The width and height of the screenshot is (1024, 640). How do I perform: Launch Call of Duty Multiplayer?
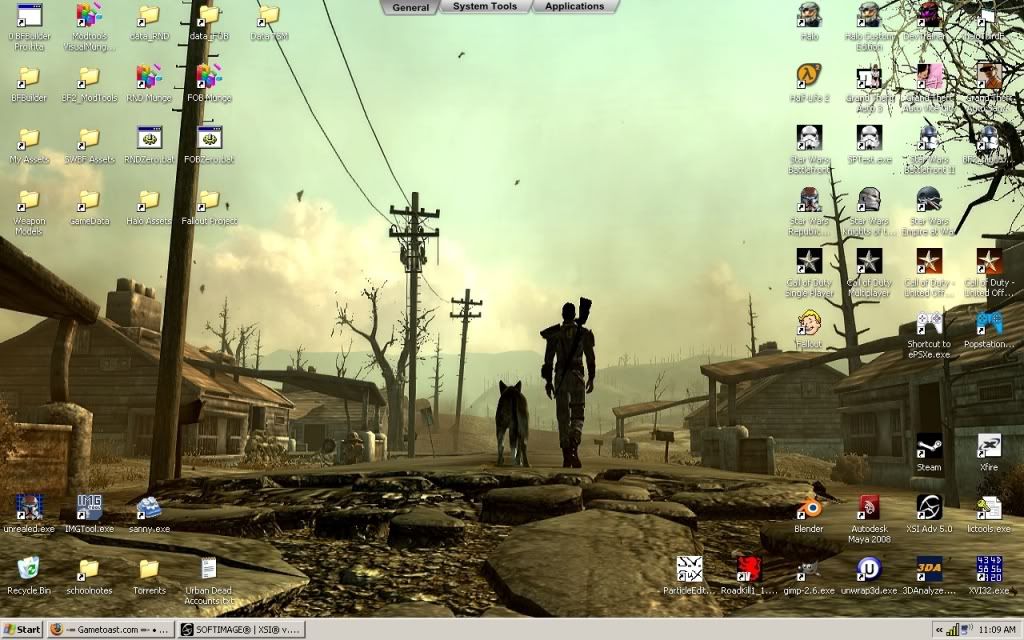(869, 272)
